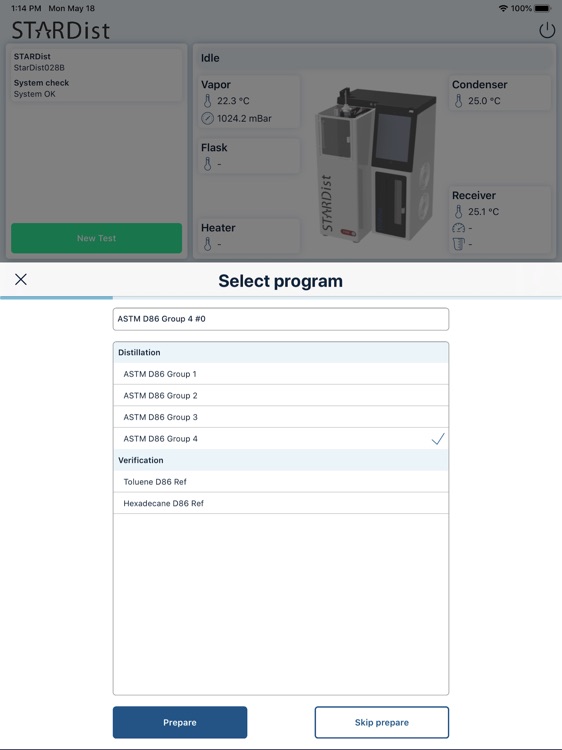Click the green New Test button

97,238
